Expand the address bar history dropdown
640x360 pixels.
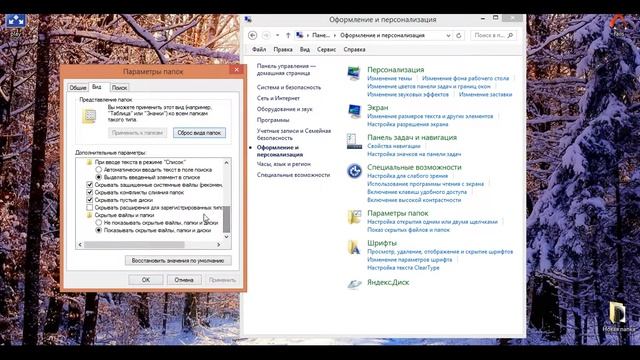(x=448, y=36)
